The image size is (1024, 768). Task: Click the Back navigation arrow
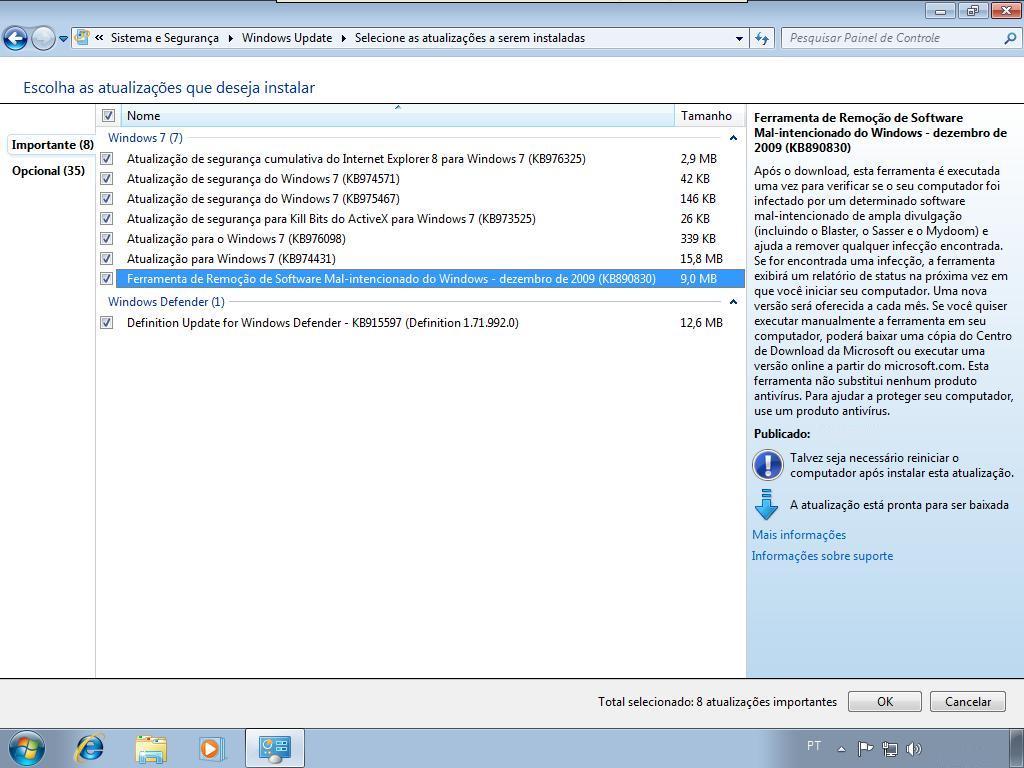click(16, 39)
